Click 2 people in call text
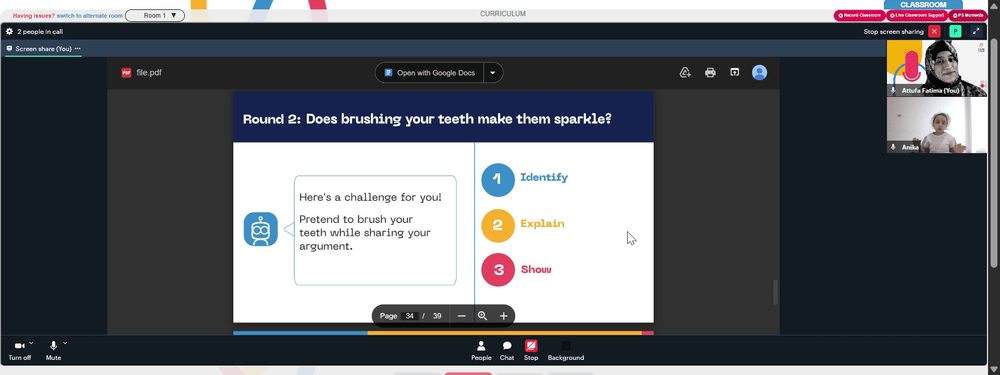 click(40, 31)
